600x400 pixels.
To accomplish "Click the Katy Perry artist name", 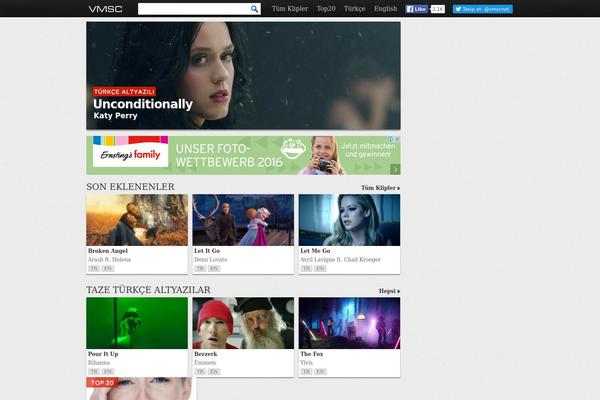I will (115, 115).
